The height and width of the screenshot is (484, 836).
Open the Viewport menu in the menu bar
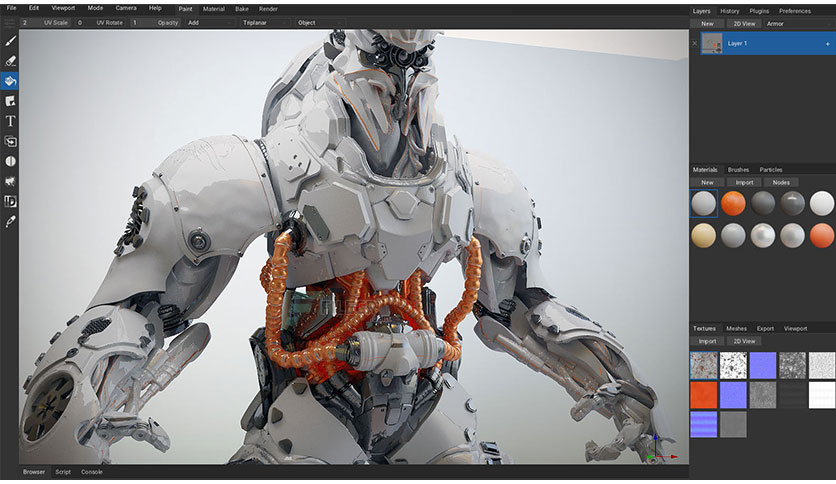[x=63, y=8]
